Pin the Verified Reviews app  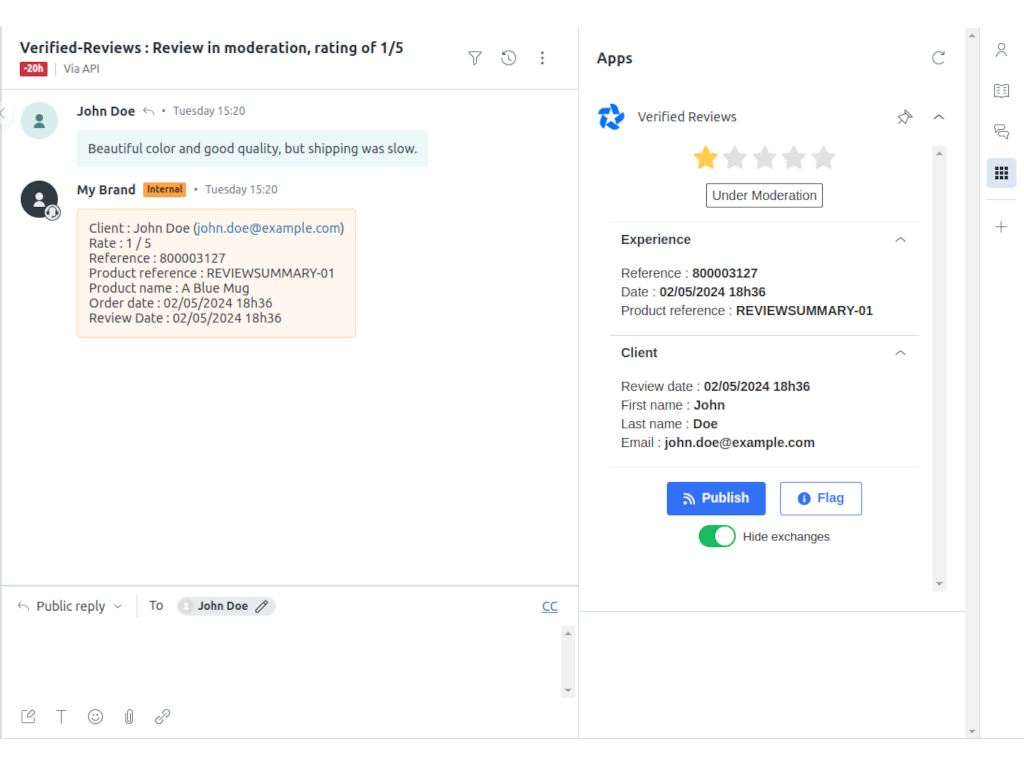point(904,117)
